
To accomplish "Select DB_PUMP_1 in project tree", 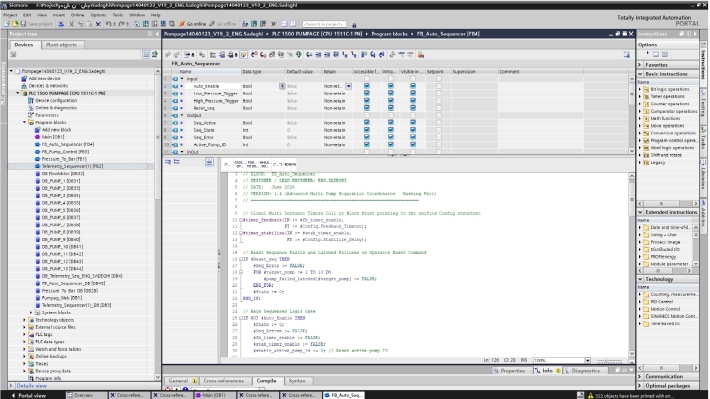I will tap(61, 181).
